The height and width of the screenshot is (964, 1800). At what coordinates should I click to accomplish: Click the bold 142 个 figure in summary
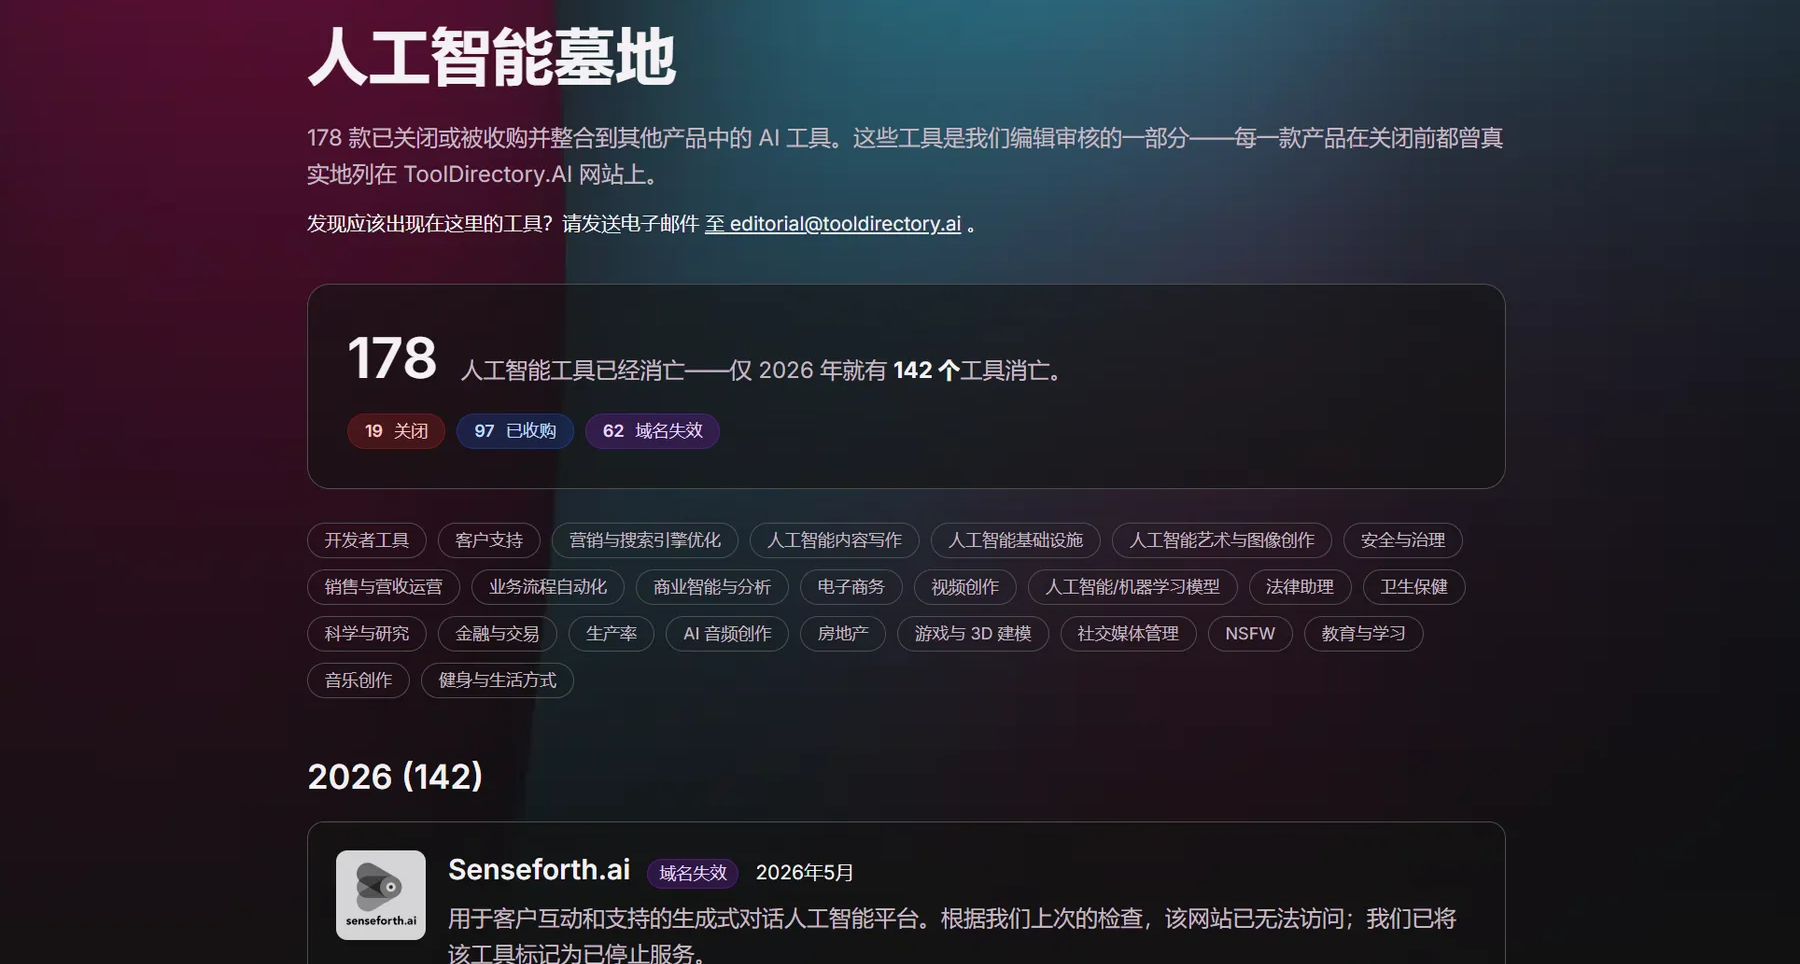[927, 371]
